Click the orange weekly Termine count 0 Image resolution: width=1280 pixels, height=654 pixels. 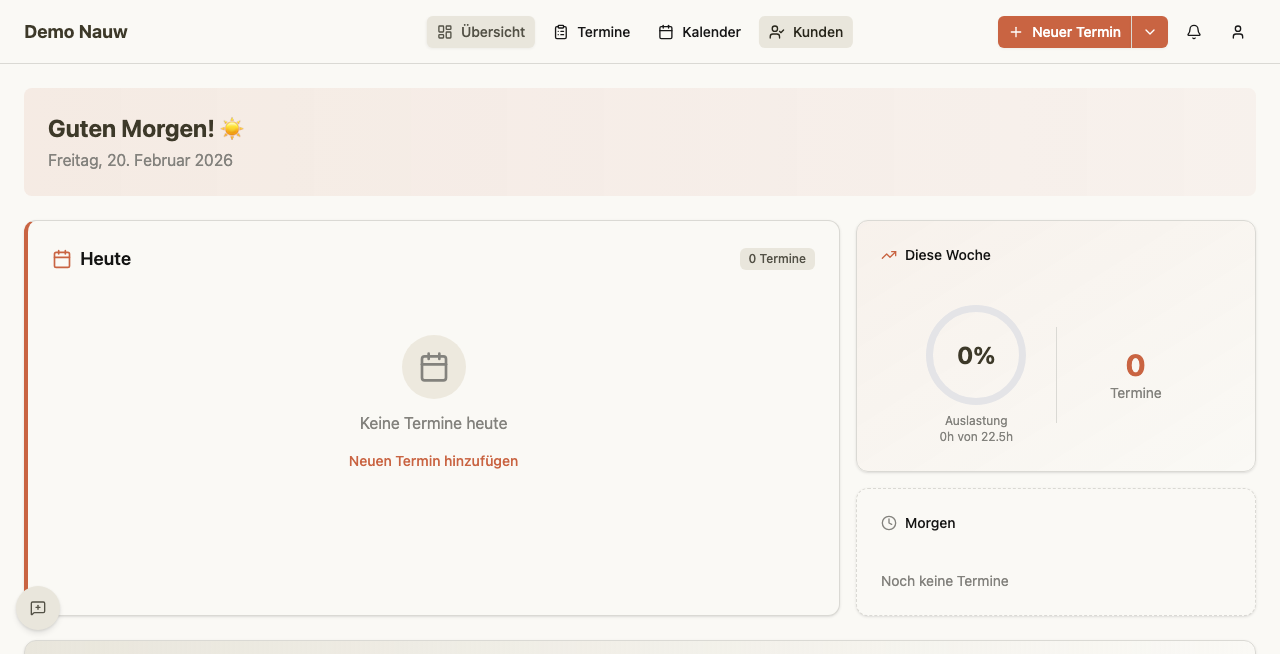coord(1136,365)
